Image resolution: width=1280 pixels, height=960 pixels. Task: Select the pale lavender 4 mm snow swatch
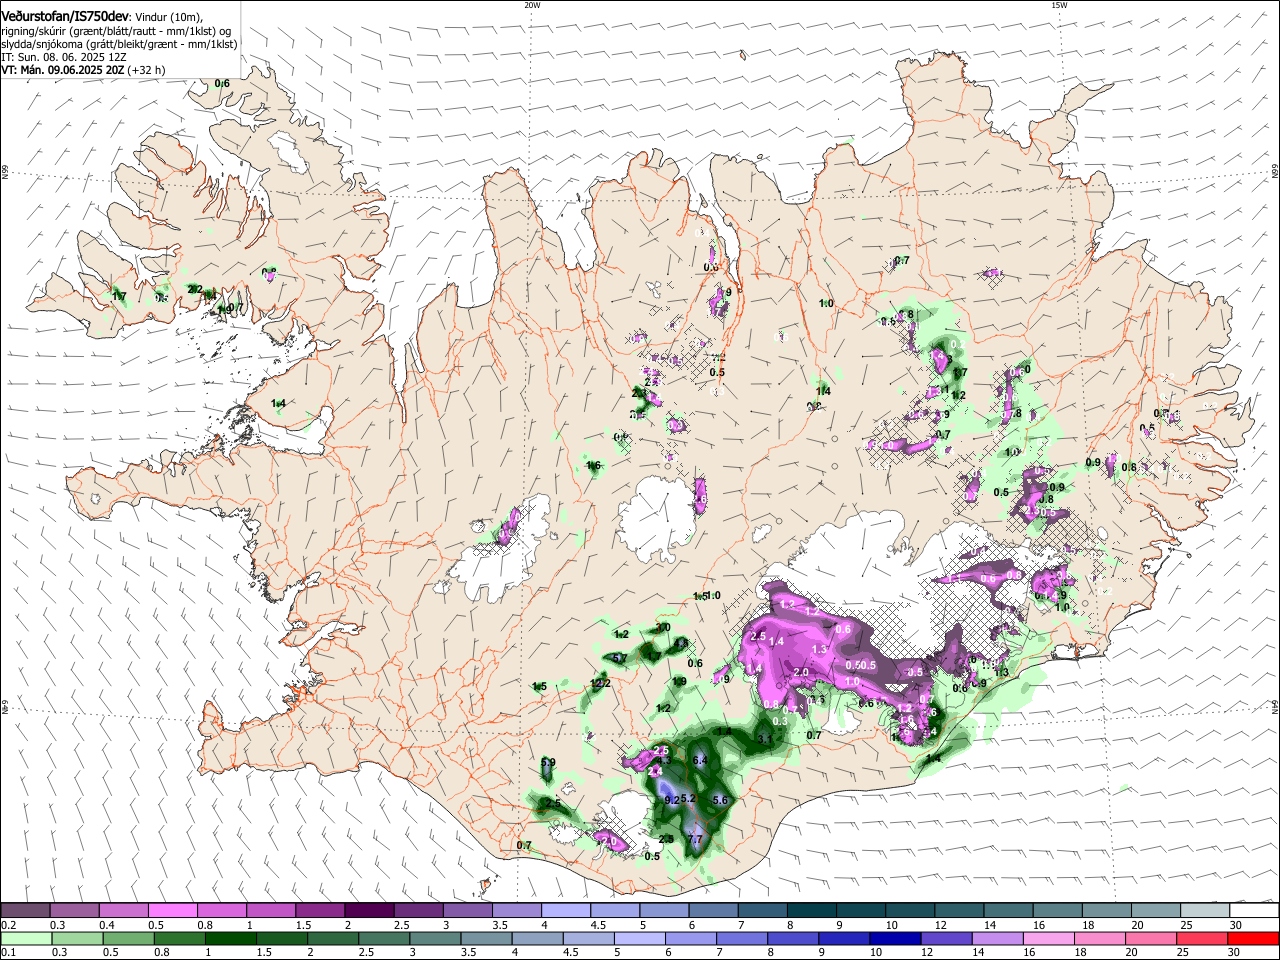[566, 911]
